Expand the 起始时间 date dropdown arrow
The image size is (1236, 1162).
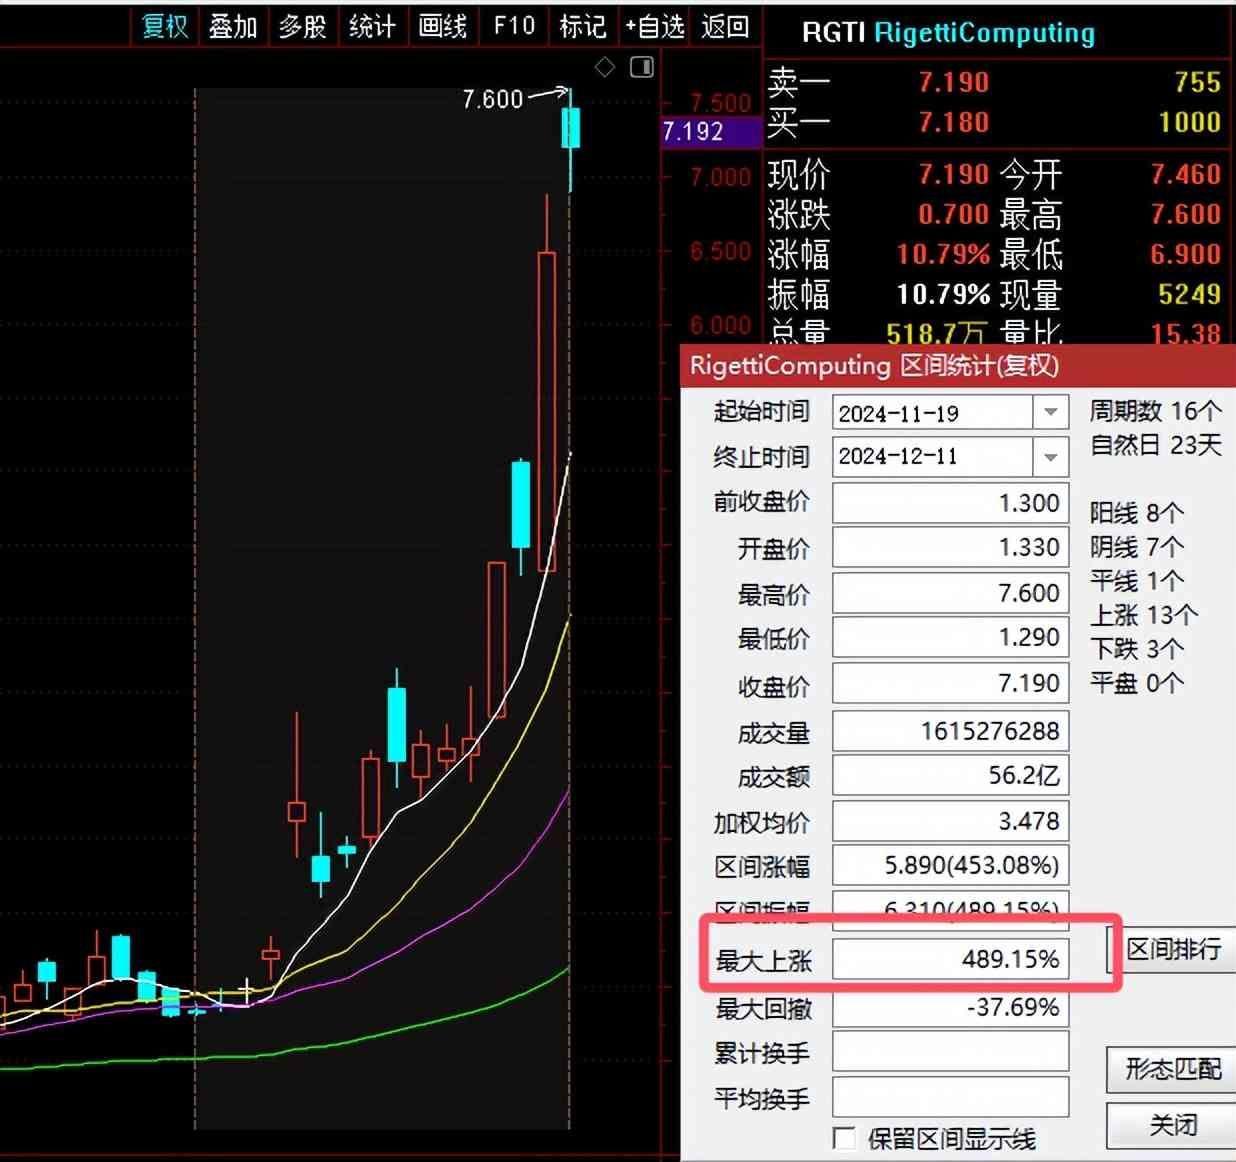tap(1050, 412)
